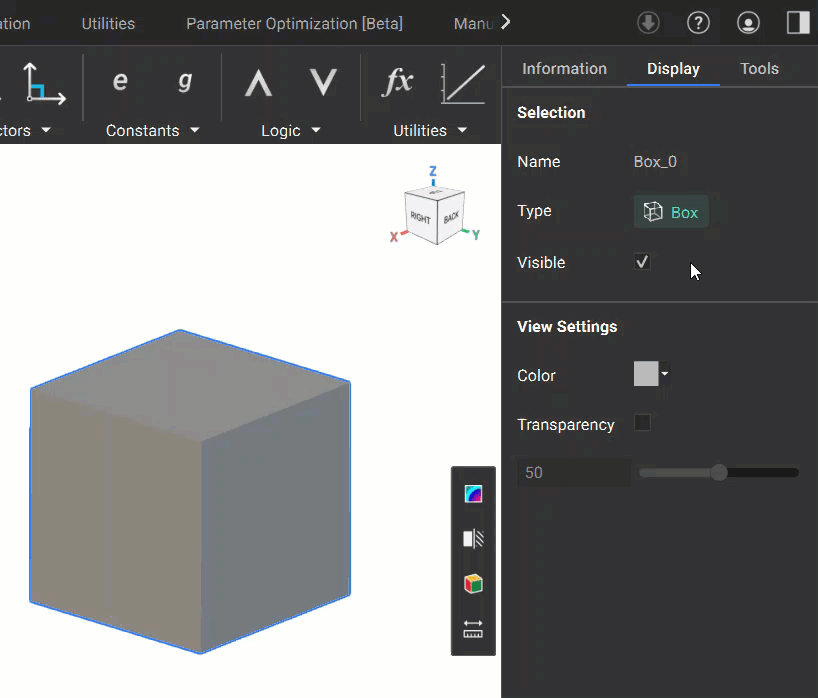Select the Display tab

[x=673, y=69]
